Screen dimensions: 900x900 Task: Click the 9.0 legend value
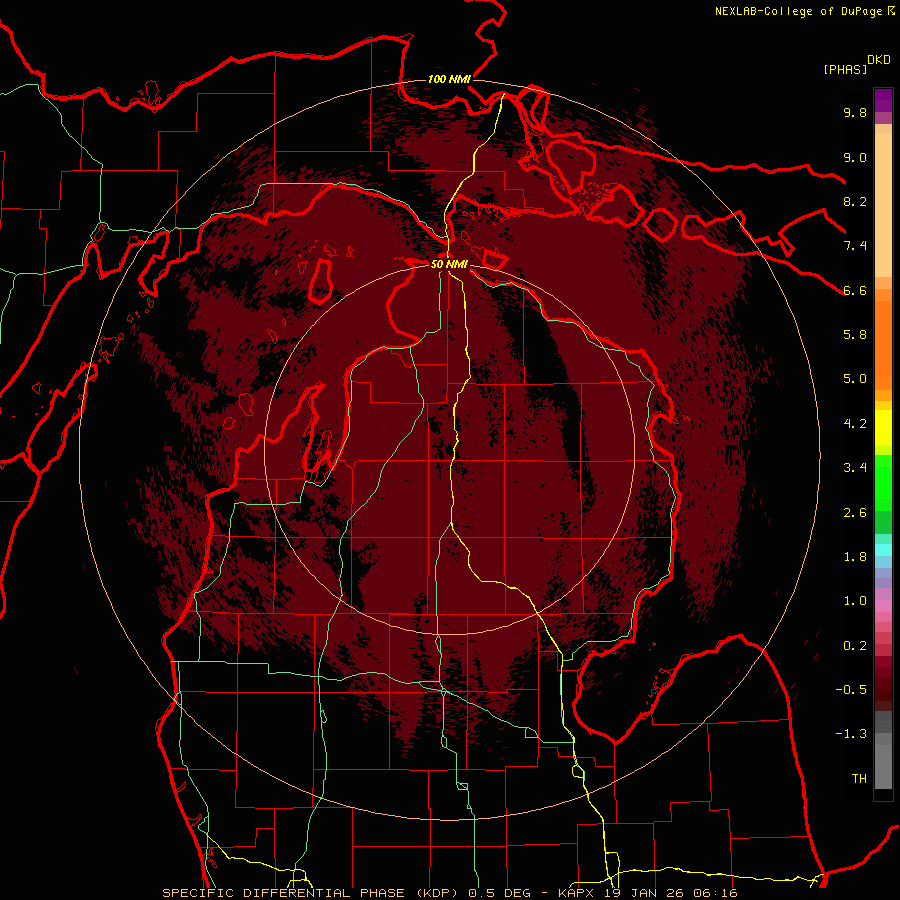point(855,157)
